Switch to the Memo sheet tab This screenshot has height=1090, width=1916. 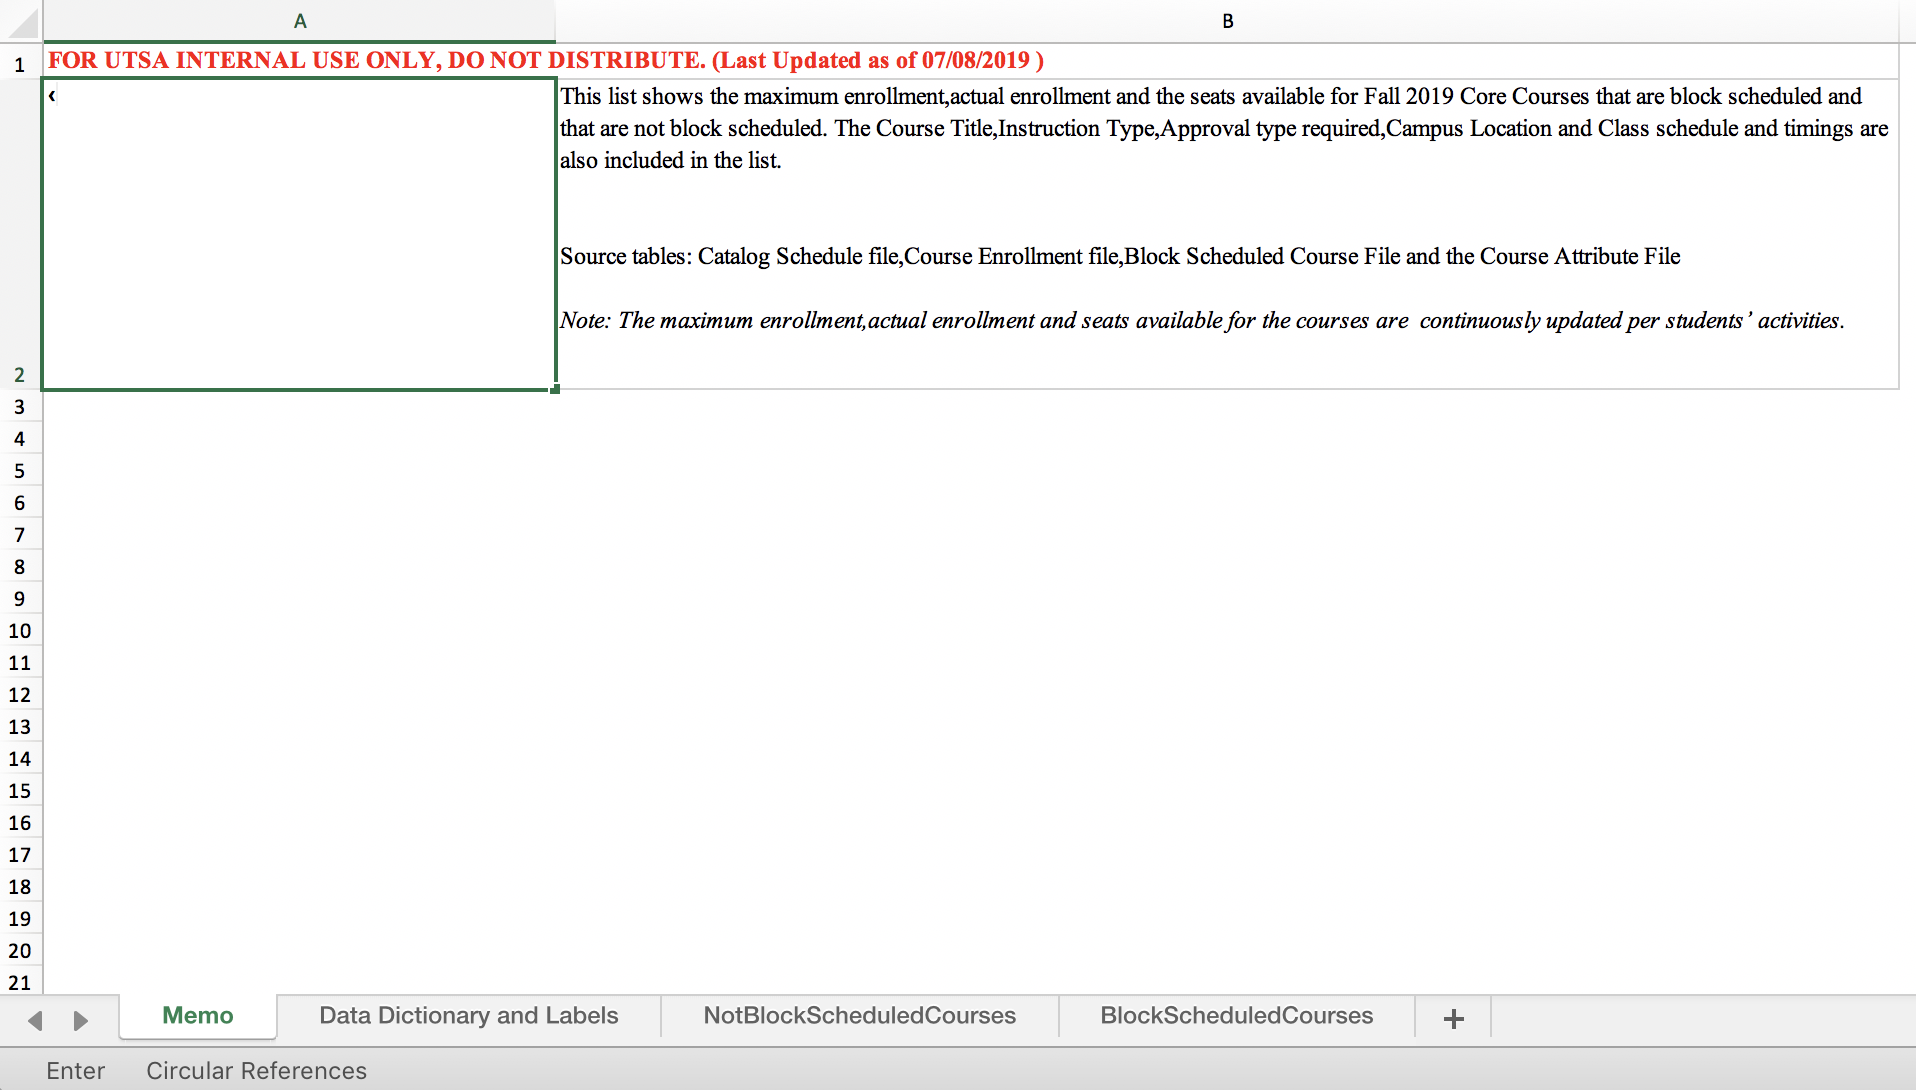coord(197,1016)
